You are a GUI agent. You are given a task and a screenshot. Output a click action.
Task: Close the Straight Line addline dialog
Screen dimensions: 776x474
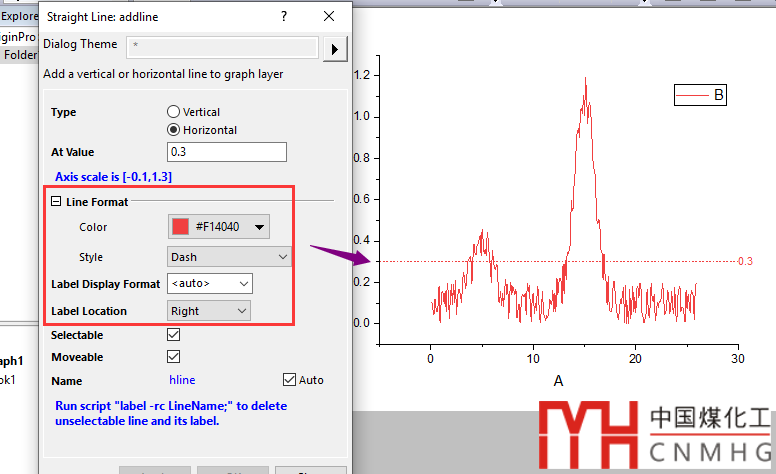pos(329,17)
